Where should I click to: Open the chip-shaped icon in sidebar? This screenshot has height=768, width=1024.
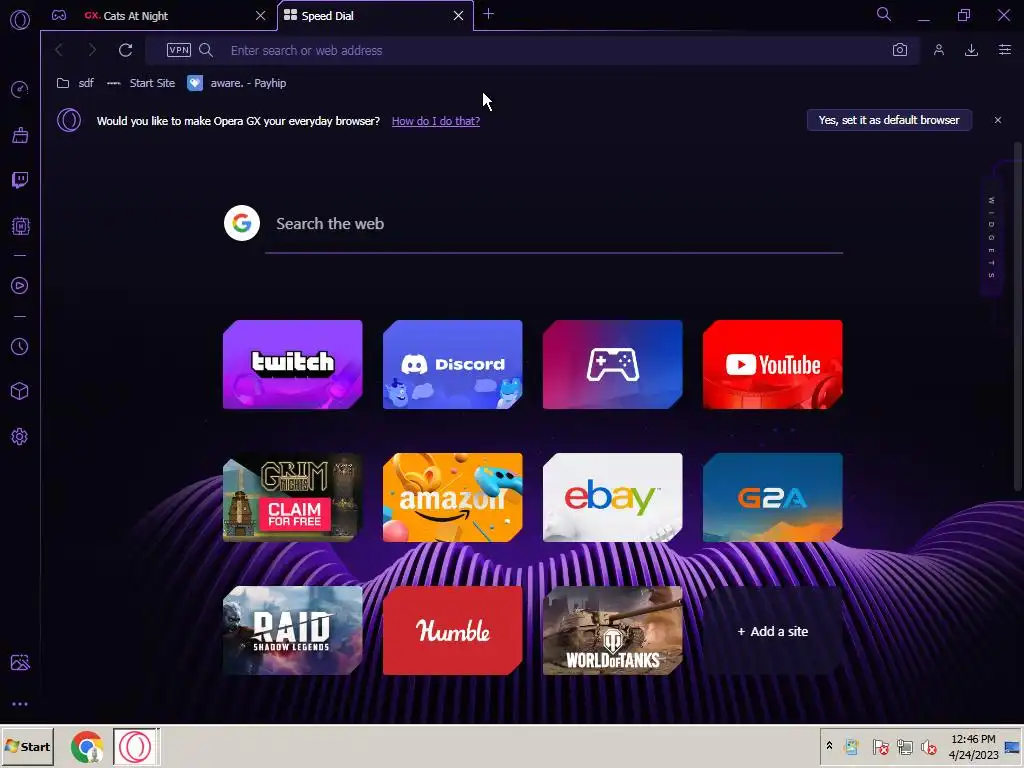(x=20, y=226)
